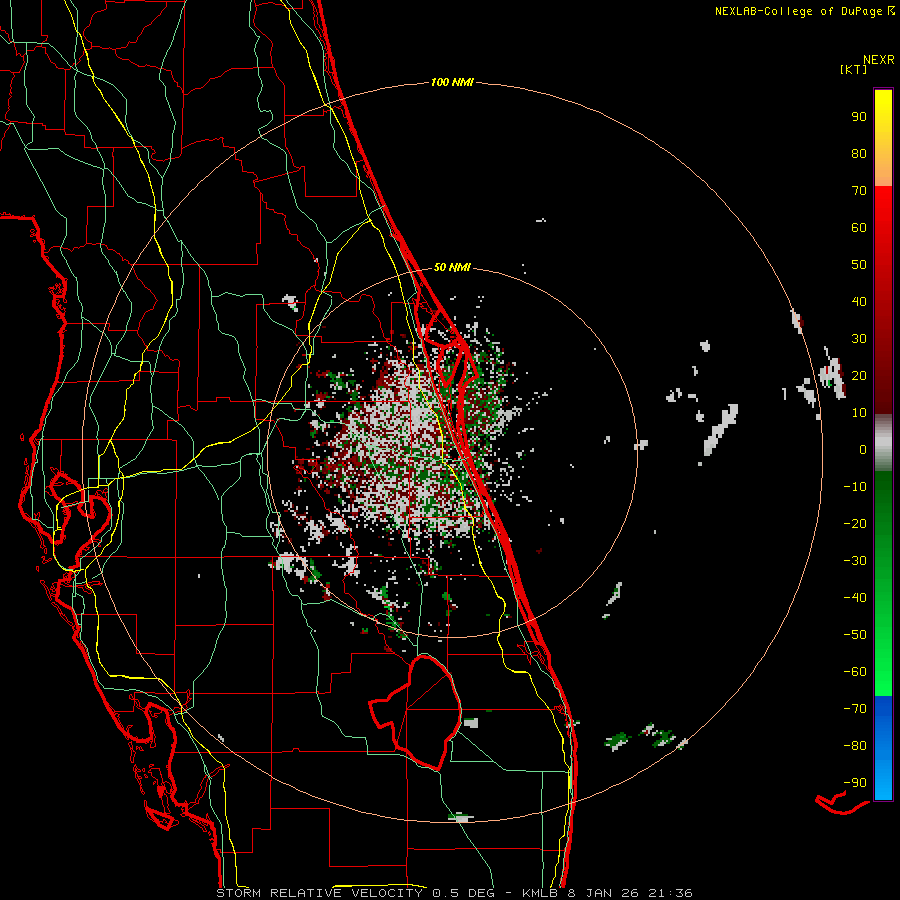Click the -60 value on the velocity scale
The width and height of the screenshot is (900, 900).
855,672
